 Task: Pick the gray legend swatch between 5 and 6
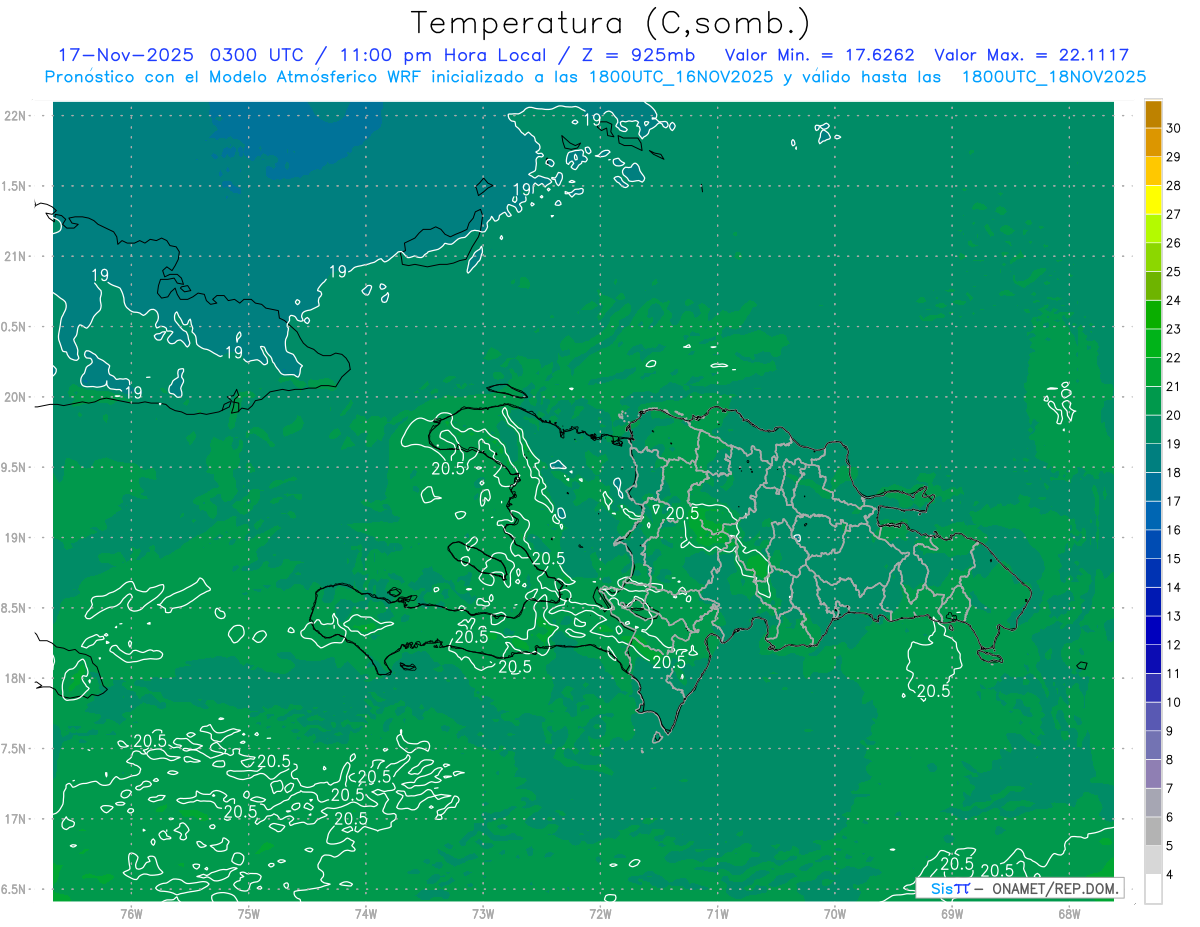(x=1154, y=832)
